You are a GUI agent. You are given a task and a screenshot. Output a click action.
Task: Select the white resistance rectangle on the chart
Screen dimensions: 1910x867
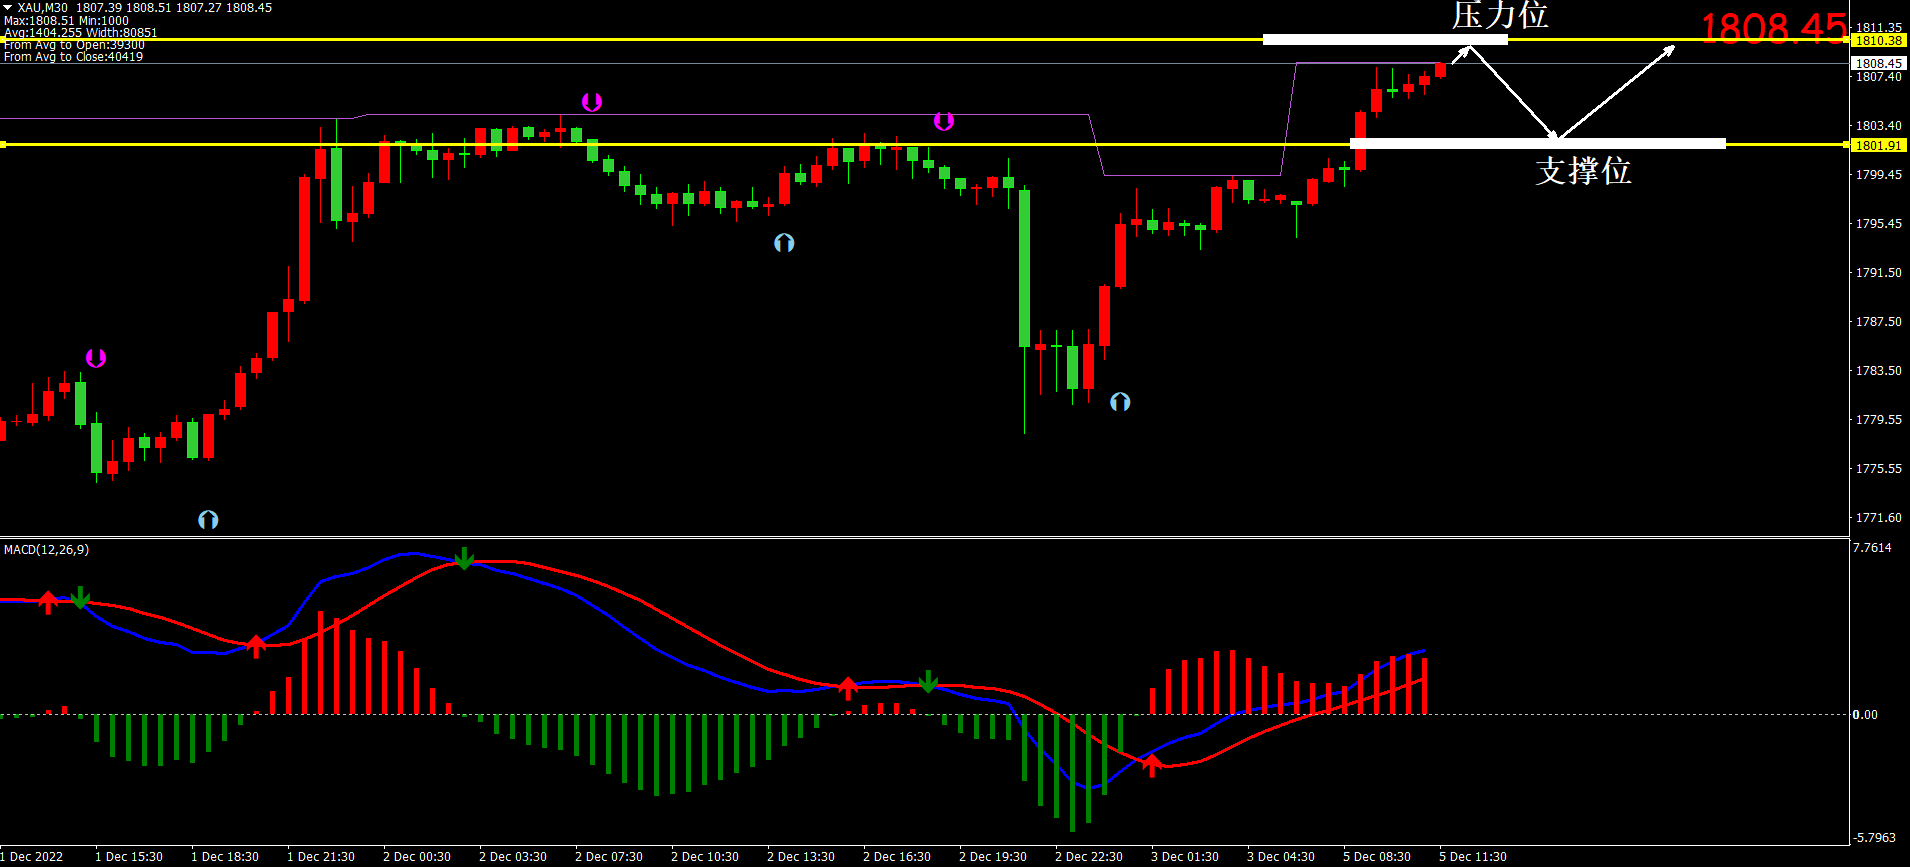[x=1385, y=40]
